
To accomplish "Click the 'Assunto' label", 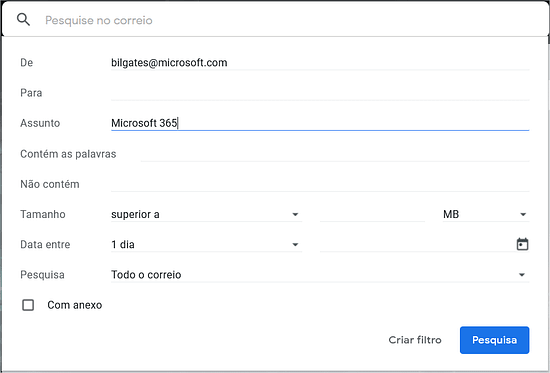I will click(x=40, y=123).
